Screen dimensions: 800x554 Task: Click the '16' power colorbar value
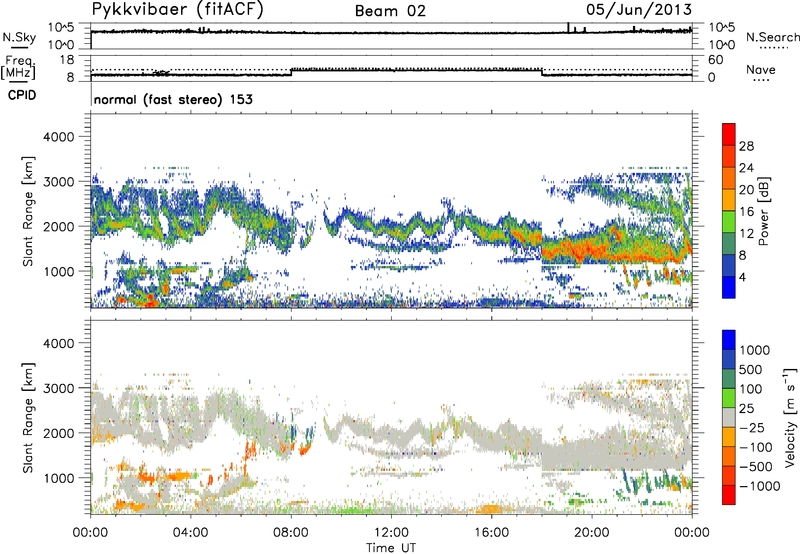(746, 212)
